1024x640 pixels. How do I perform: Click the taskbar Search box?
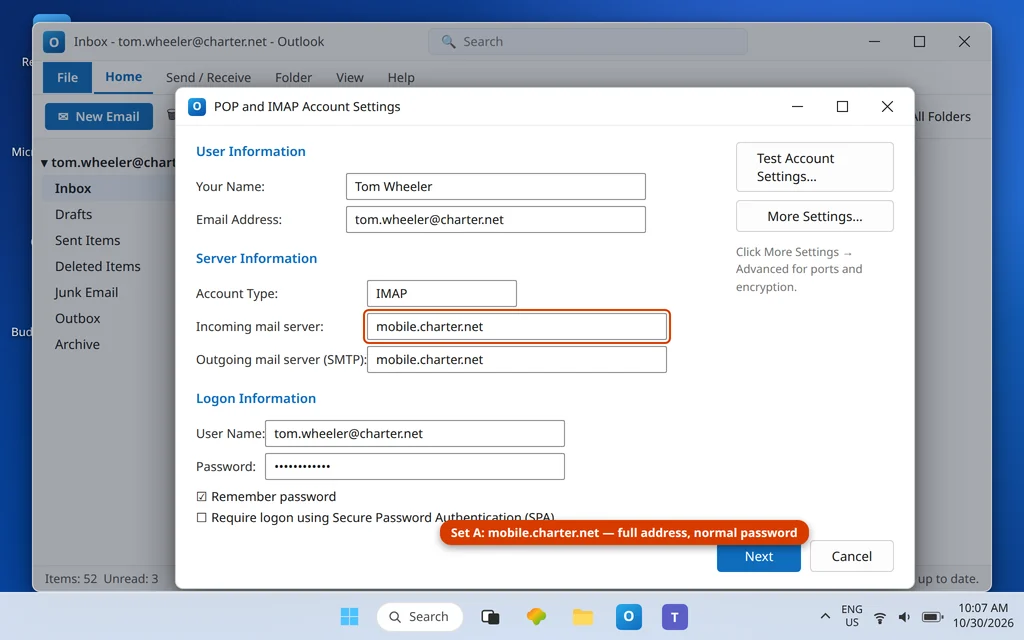point(419,616)
